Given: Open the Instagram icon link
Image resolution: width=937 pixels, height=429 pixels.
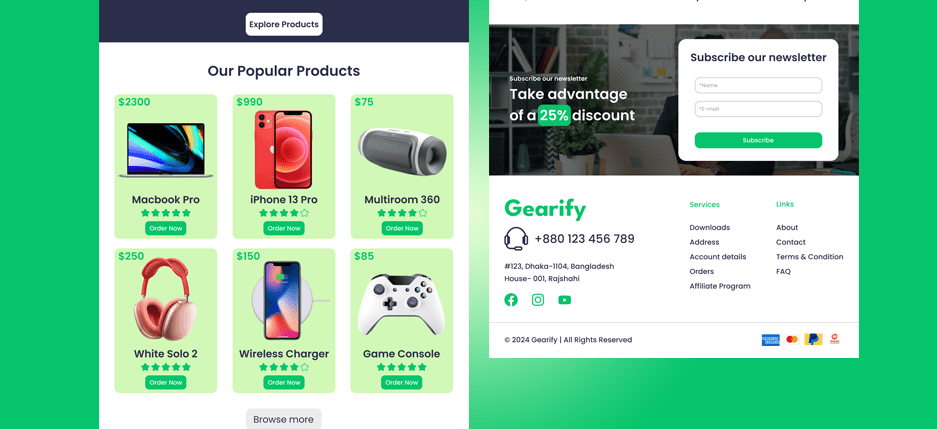Looking at the screenshot, I should pyautogui.click(x=538, y=300).
